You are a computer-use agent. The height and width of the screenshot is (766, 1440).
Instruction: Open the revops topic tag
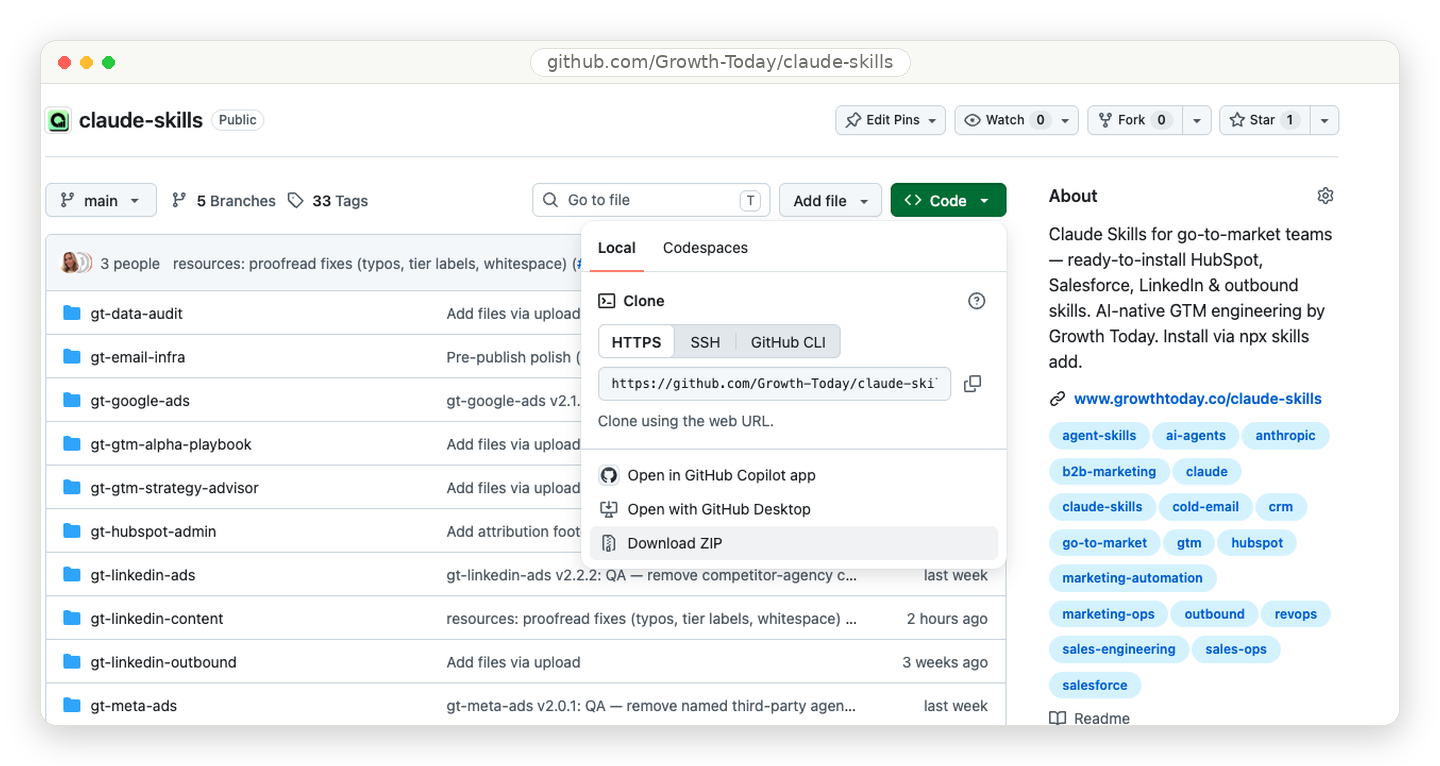click(1296, 614)
